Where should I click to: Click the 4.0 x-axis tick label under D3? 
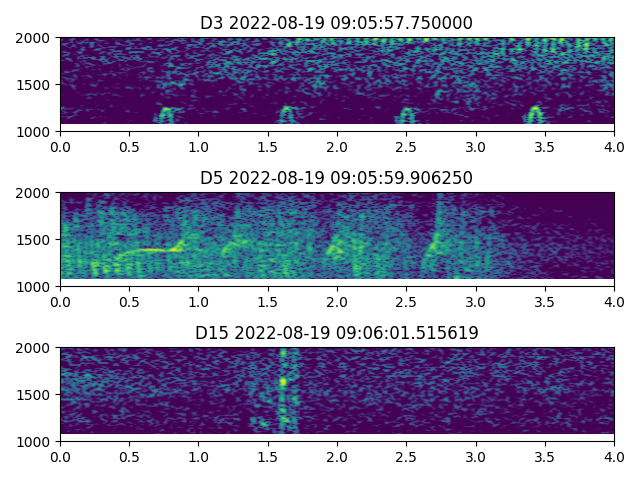pyautogui.click(x=614, y=146)
